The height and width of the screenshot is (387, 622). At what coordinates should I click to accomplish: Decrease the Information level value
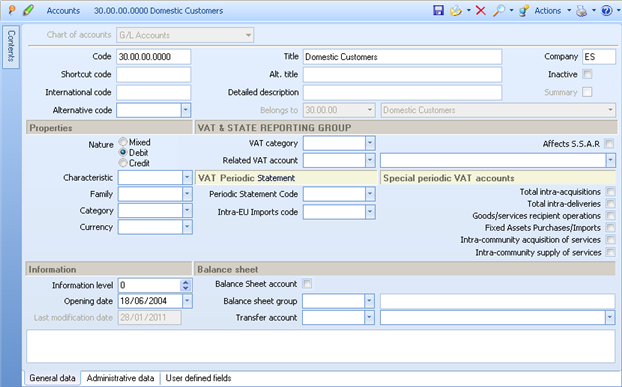click(186, 288)
